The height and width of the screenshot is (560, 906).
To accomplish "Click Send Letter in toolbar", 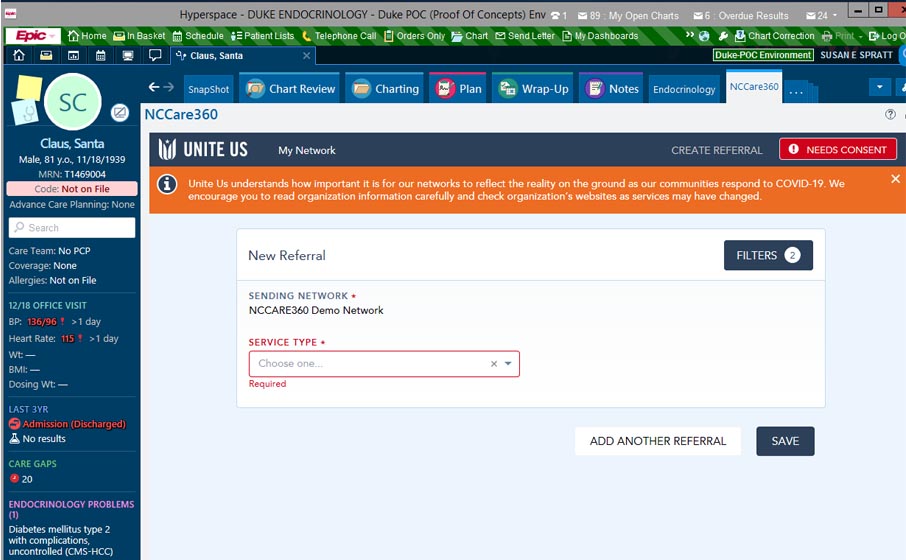I will click(525, 36).
